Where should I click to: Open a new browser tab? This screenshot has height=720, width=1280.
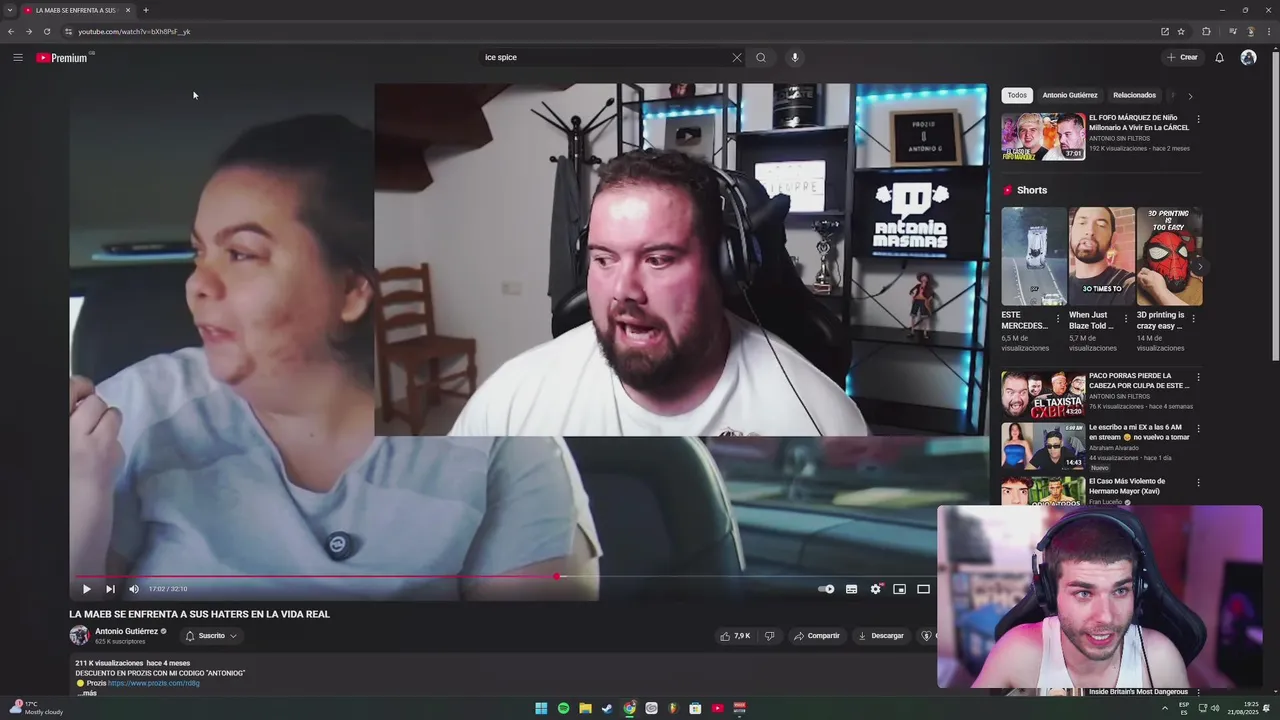146,10
